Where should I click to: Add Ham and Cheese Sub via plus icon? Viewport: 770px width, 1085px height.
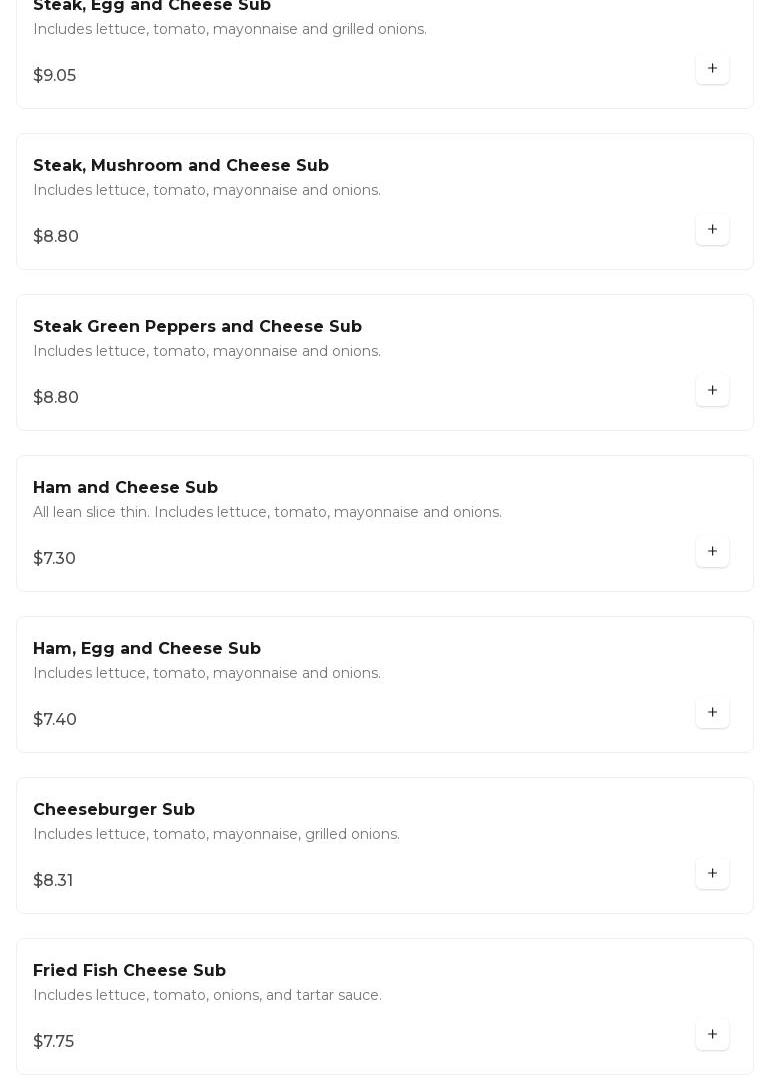712,551
